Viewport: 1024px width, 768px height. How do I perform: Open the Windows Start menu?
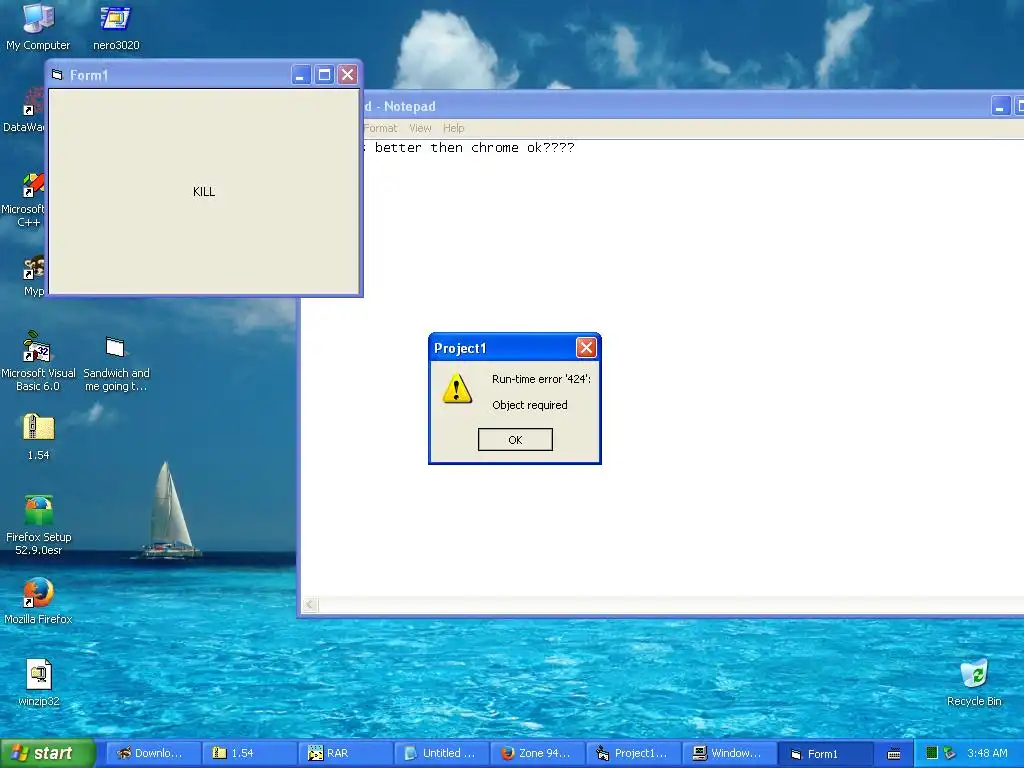(x=47, y=753)
